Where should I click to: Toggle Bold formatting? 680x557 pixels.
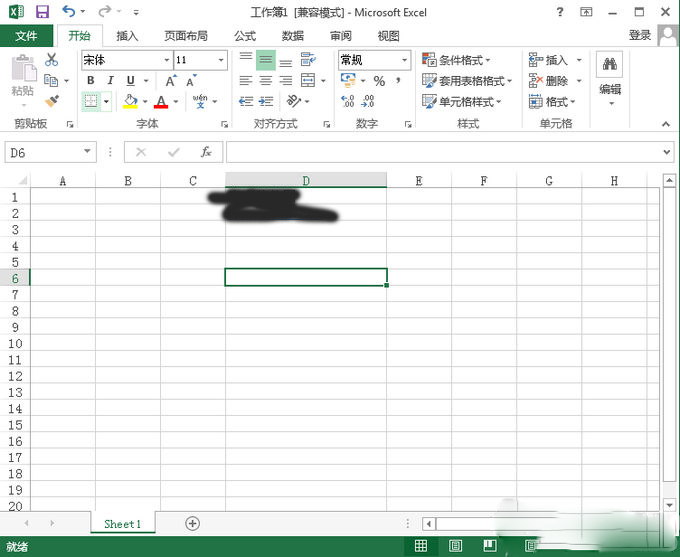pyautogui.click(x=91, y=80)
